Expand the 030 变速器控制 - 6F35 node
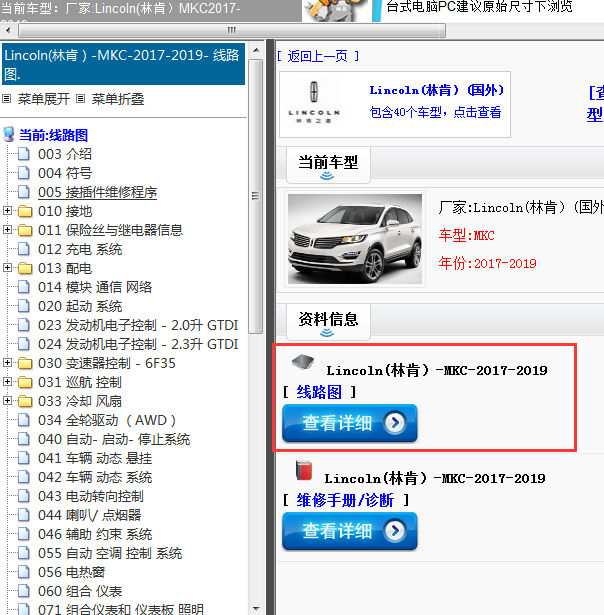 (7, 362)
